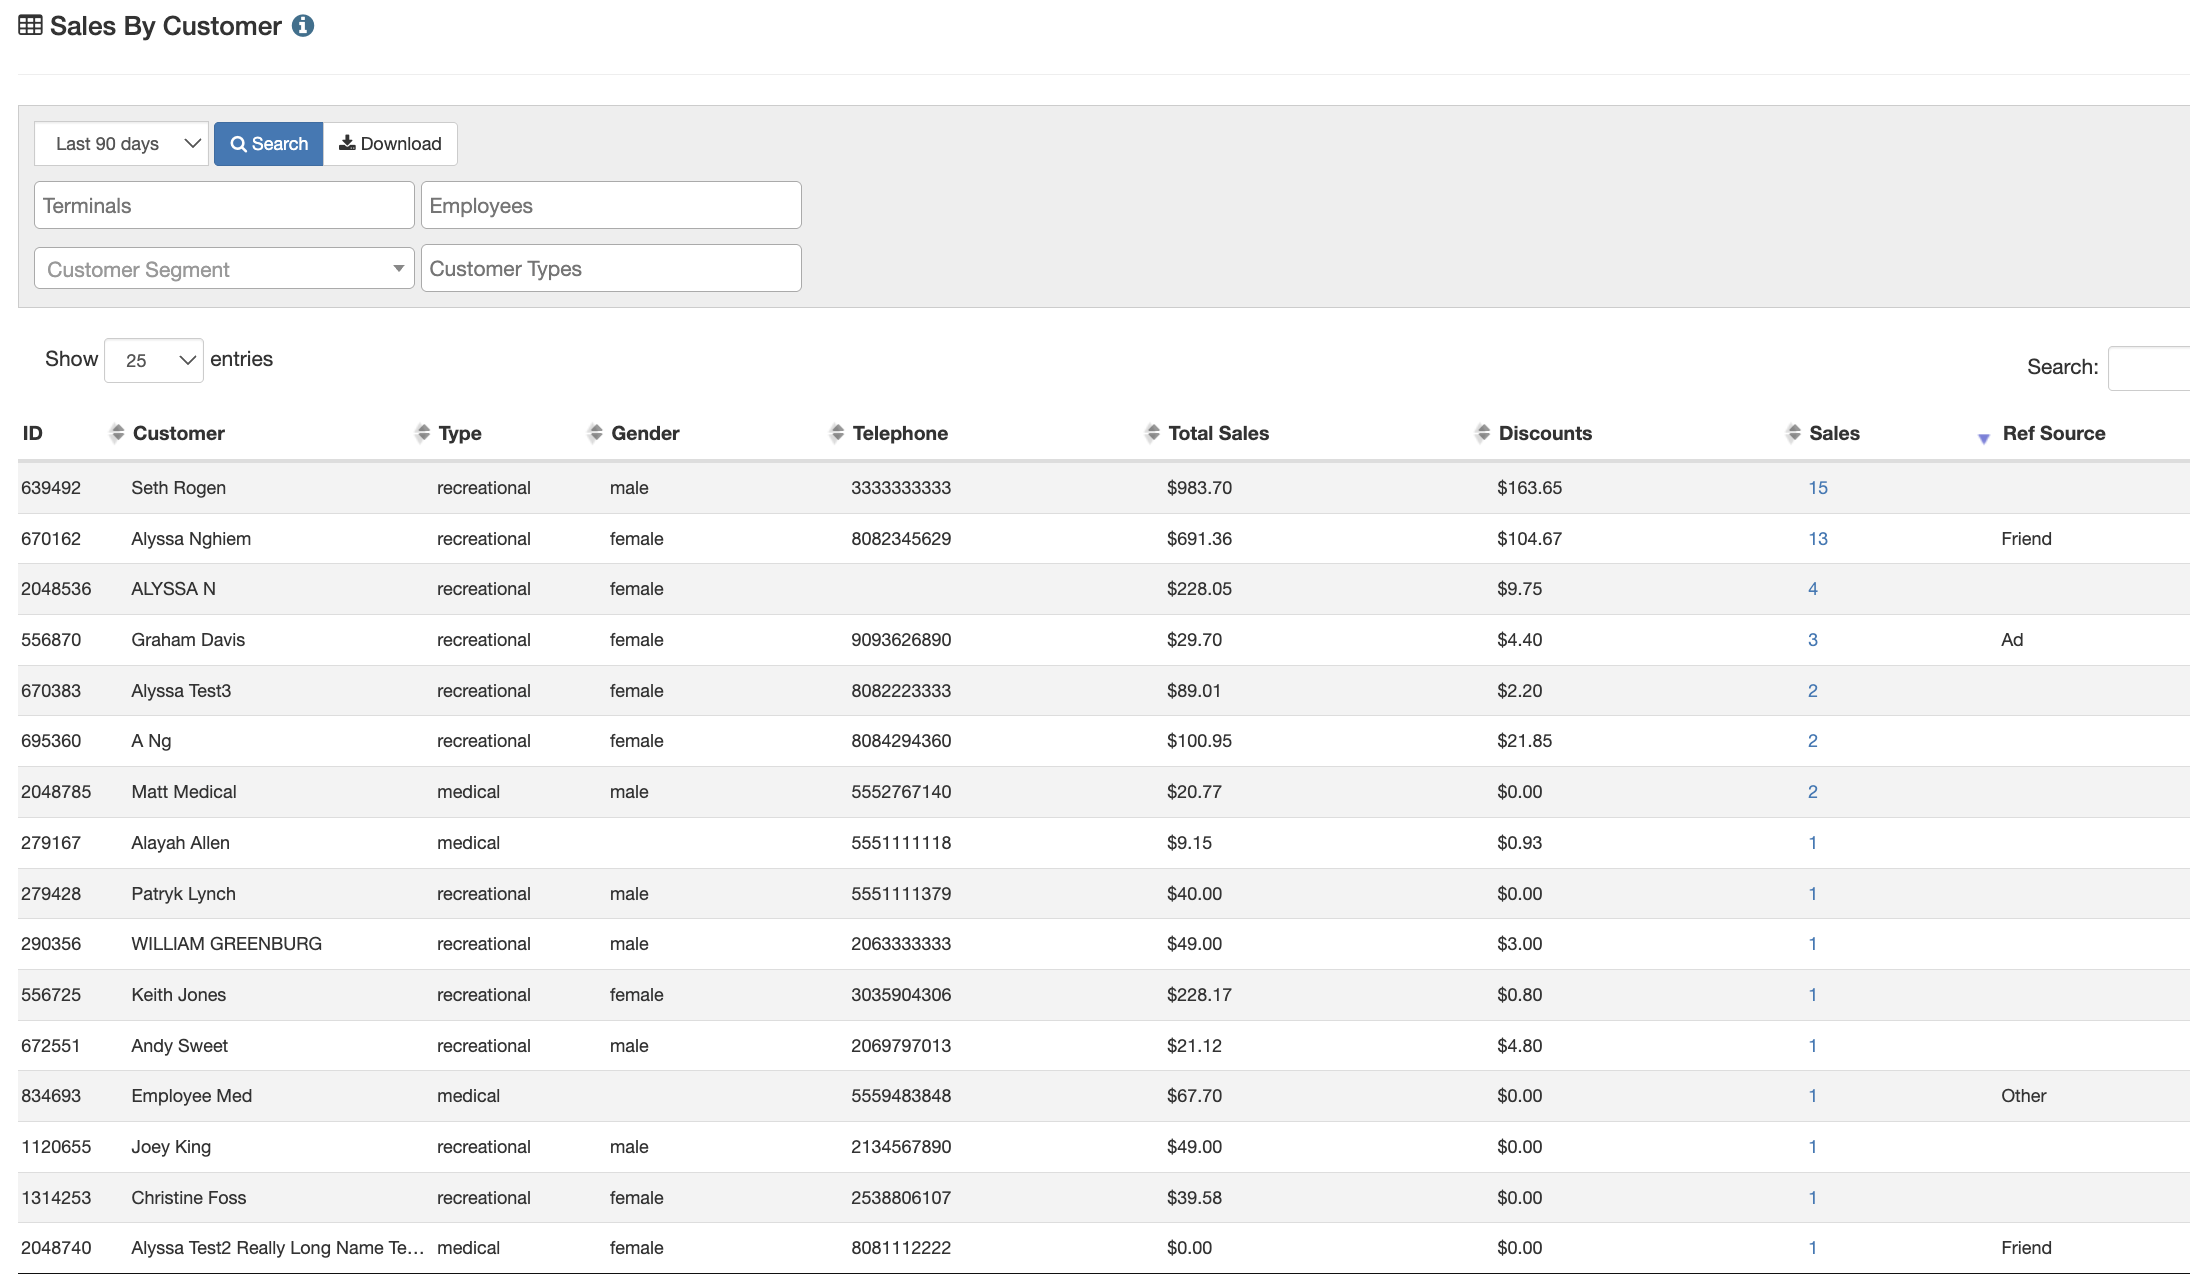This screenshot has width=2190, height=1286.
Task: Open Christine Foss's 1 sale link
Action: [x=1812, y=1198]
